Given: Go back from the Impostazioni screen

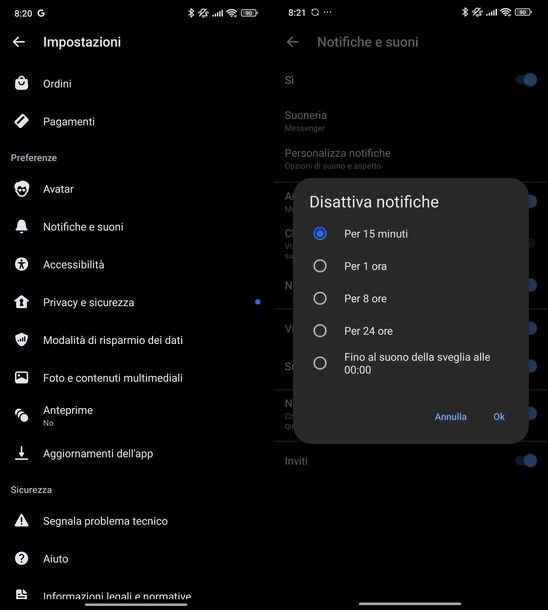Looking at the screenshot, I should point(19,42).
